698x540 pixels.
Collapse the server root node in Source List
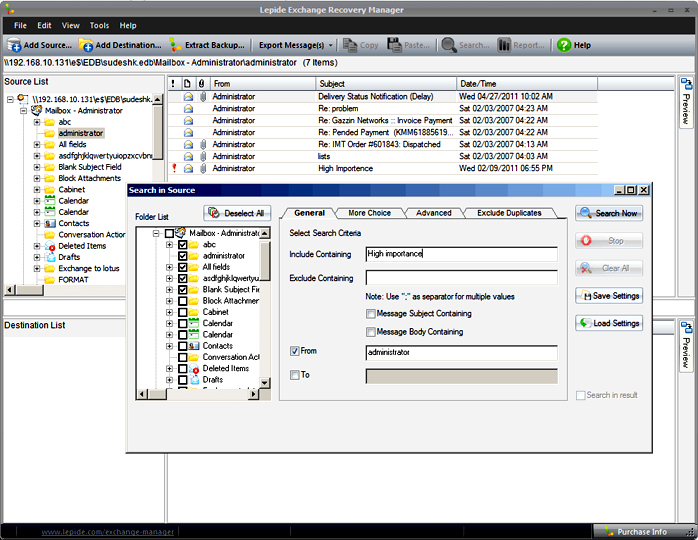click(10, 99)
